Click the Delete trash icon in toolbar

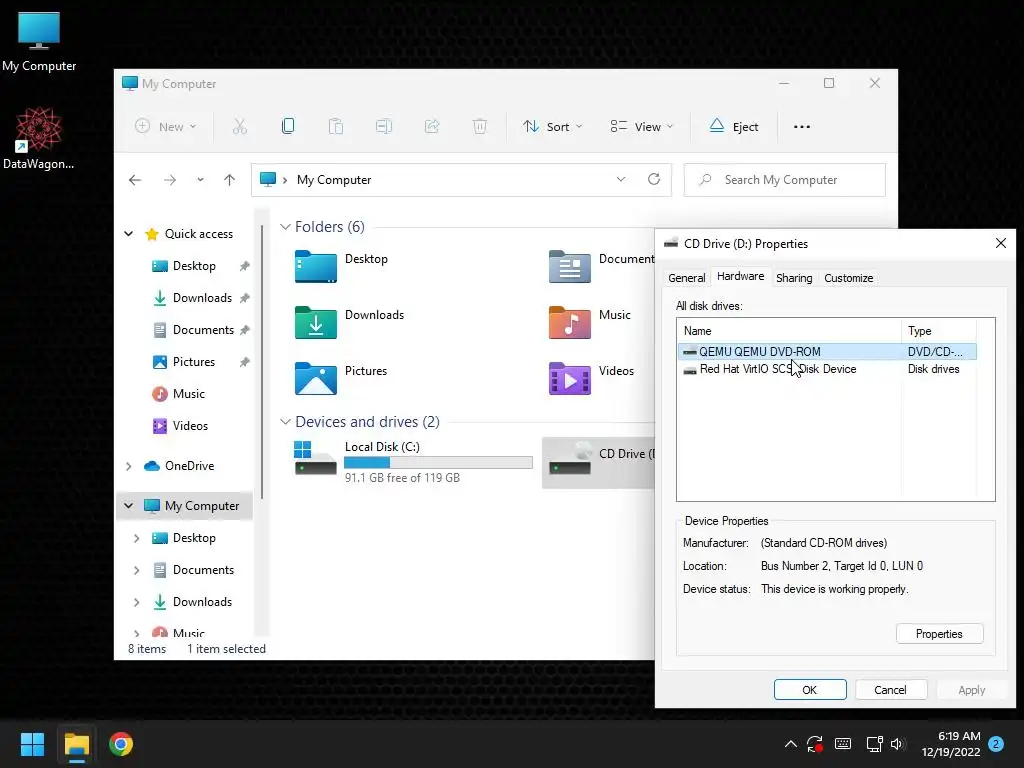[x=480, y=127]
